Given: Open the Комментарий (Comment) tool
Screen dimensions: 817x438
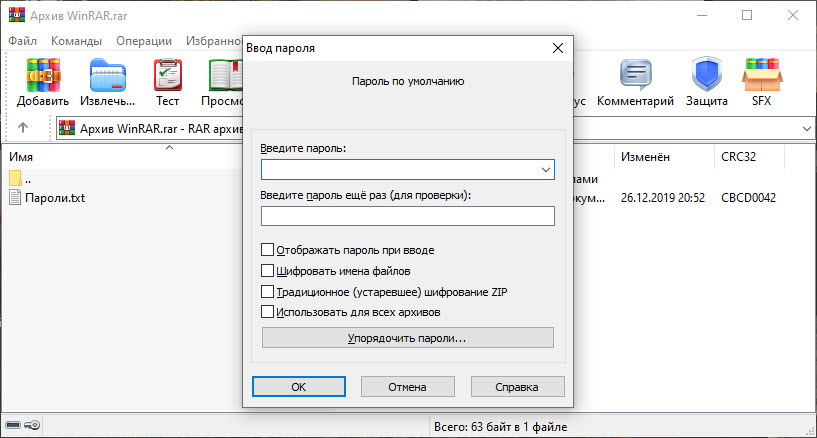Looking at the screenshot, I should pyautogui.click(x=635, y=76).
